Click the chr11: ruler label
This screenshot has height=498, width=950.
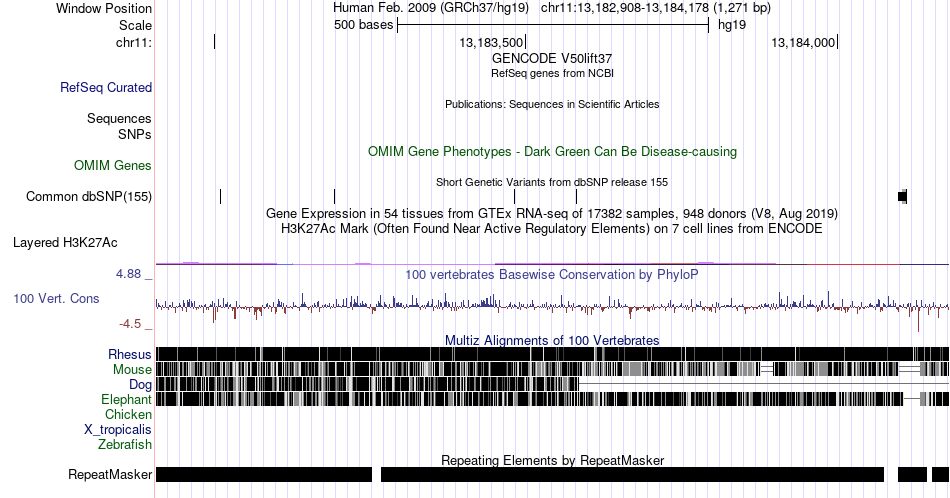click(x=134, y=42)
